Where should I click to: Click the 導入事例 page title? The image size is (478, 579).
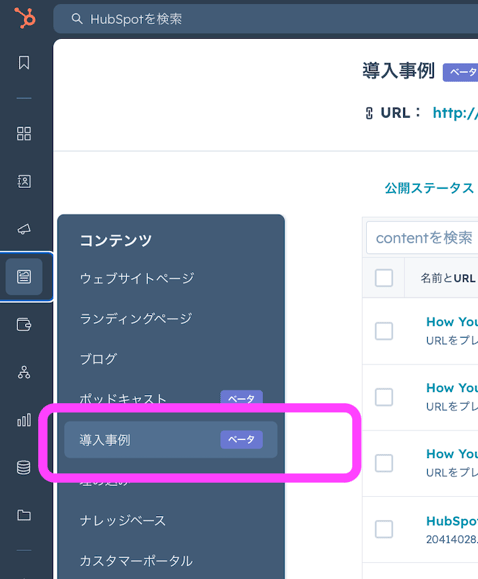point(398,71)
